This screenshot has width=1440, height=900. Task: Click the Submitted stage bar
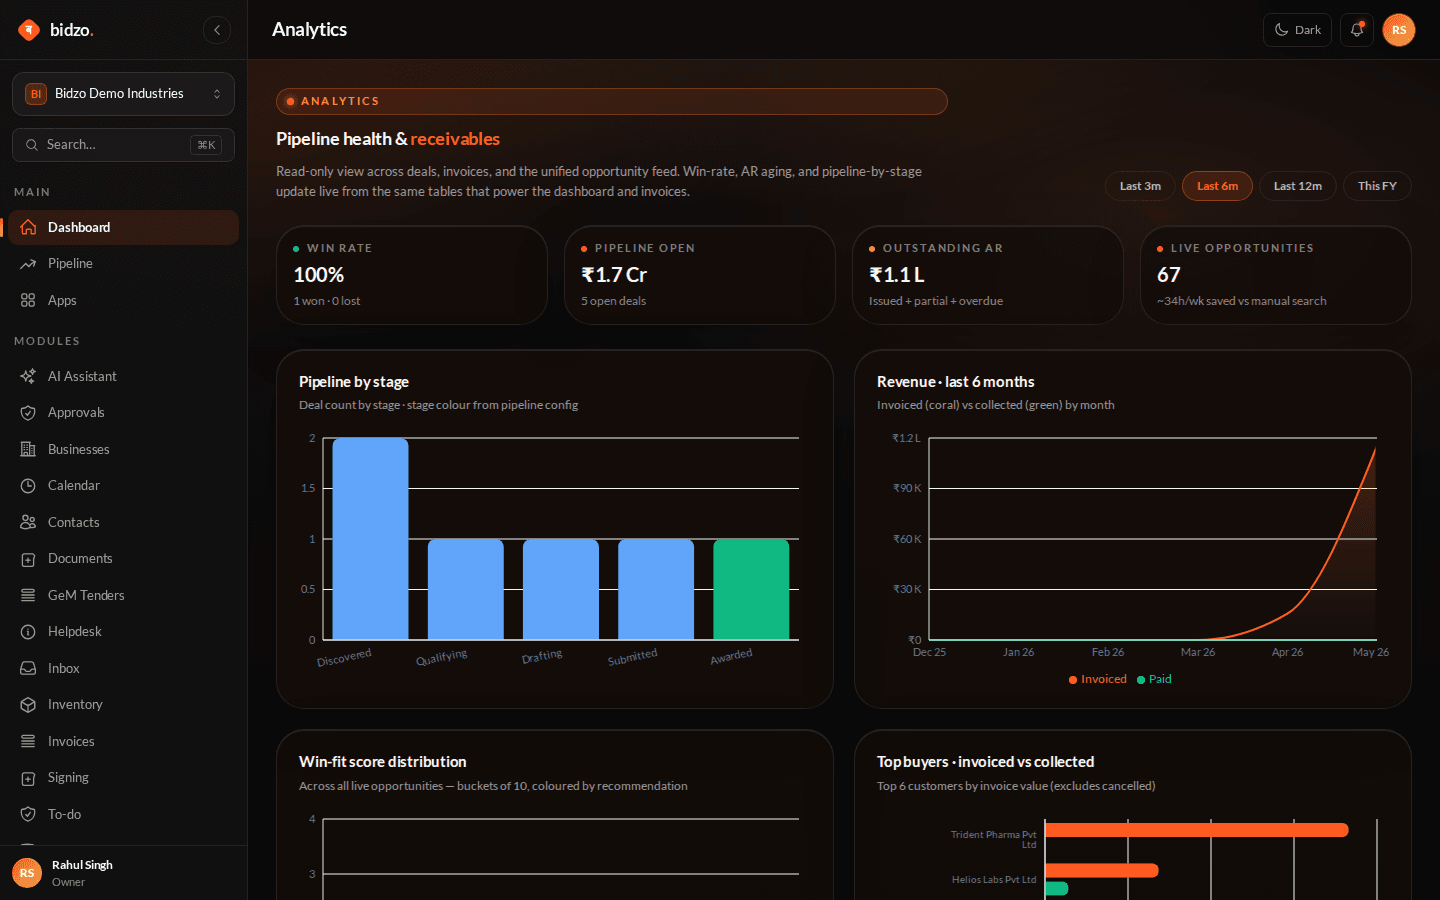[x=656, y=589]
